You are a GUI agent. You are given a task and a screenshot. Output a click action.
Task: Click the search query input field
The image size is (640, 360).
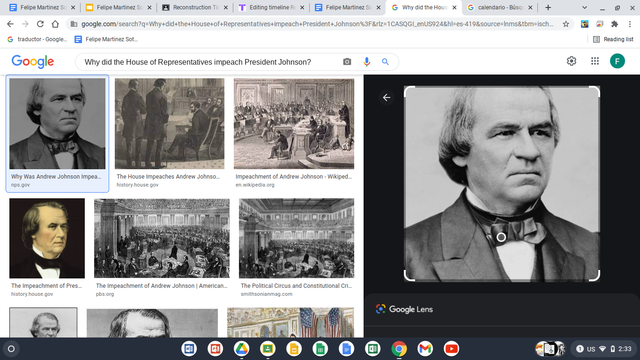(x=208, y=62)
